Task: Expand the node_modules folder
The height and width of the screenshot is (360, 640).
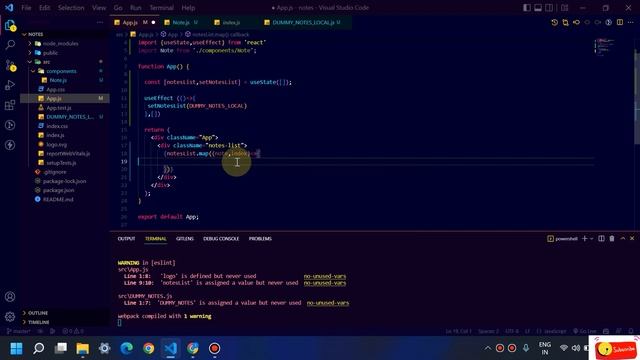Action: pyautogui.click(x=65, y=43)
